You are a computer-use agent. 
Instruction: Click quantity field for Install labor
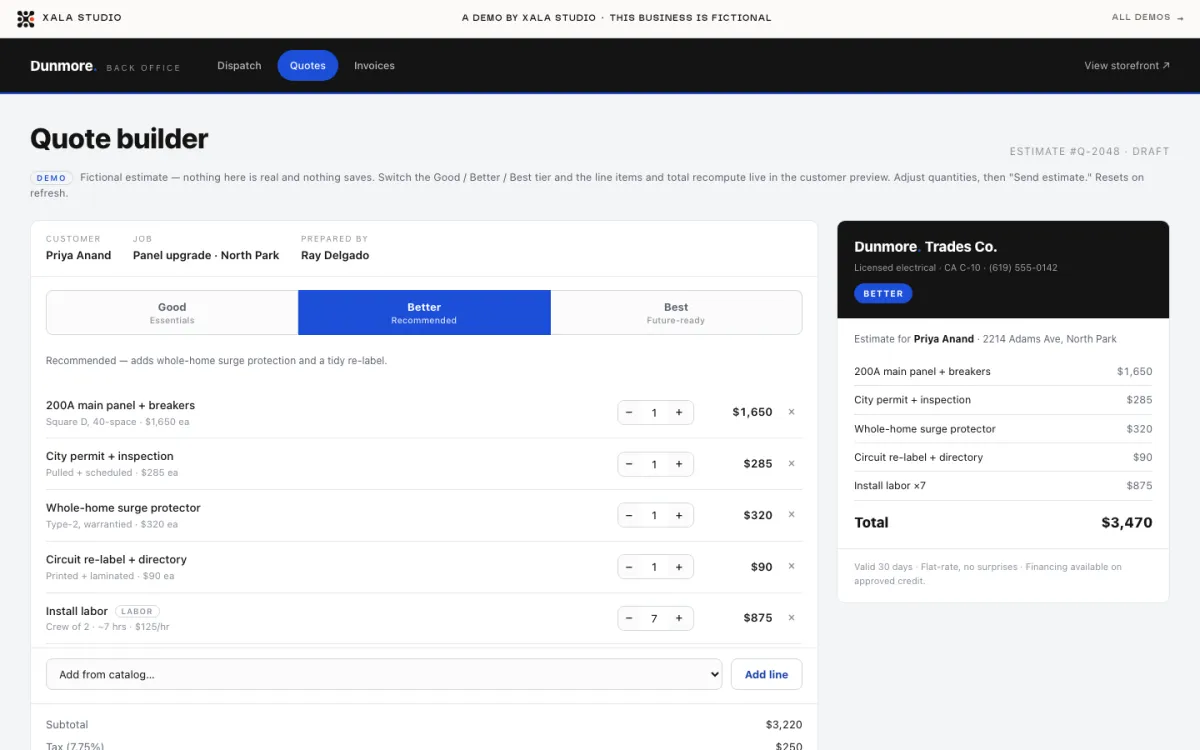coord(654,618)
